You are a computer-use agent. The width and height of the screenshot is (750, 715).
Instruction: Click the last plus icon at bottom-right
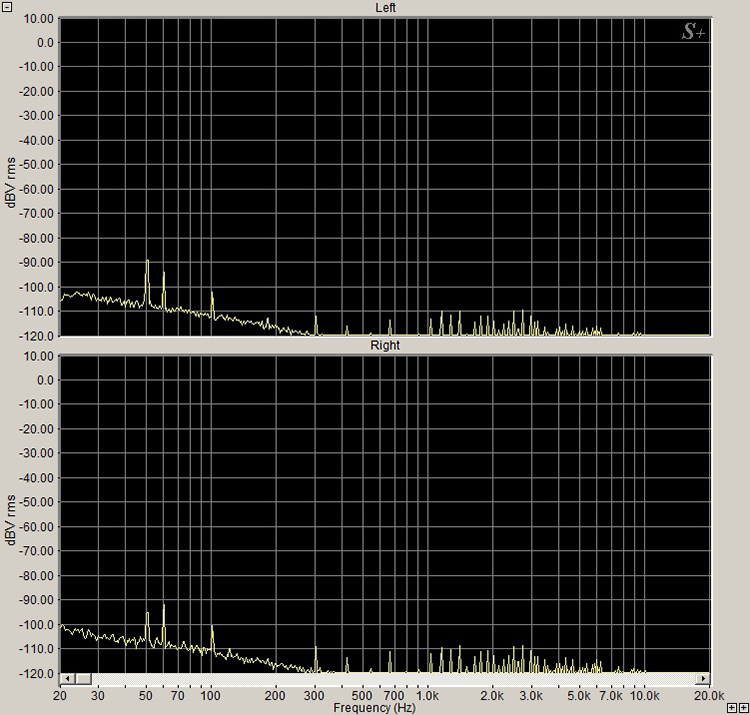point(742,707)
